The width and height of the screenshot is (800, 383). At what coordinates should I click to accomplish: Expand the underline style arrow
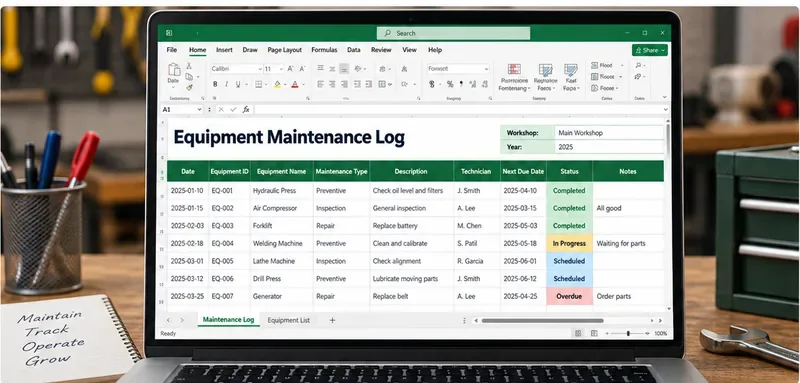[x=246, y=85]
